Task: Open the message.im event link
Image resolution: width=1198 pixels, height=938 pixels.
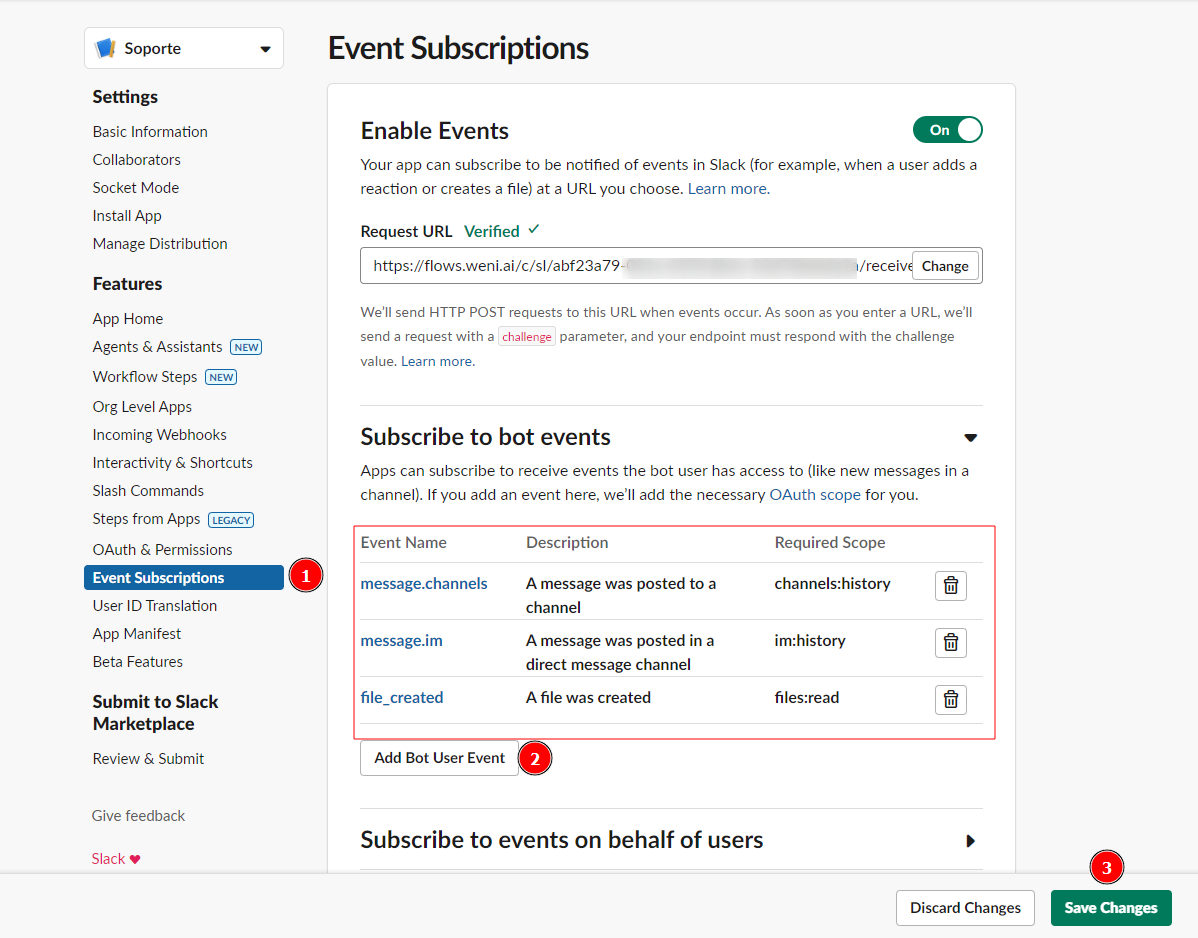Action: click(402, 641)
